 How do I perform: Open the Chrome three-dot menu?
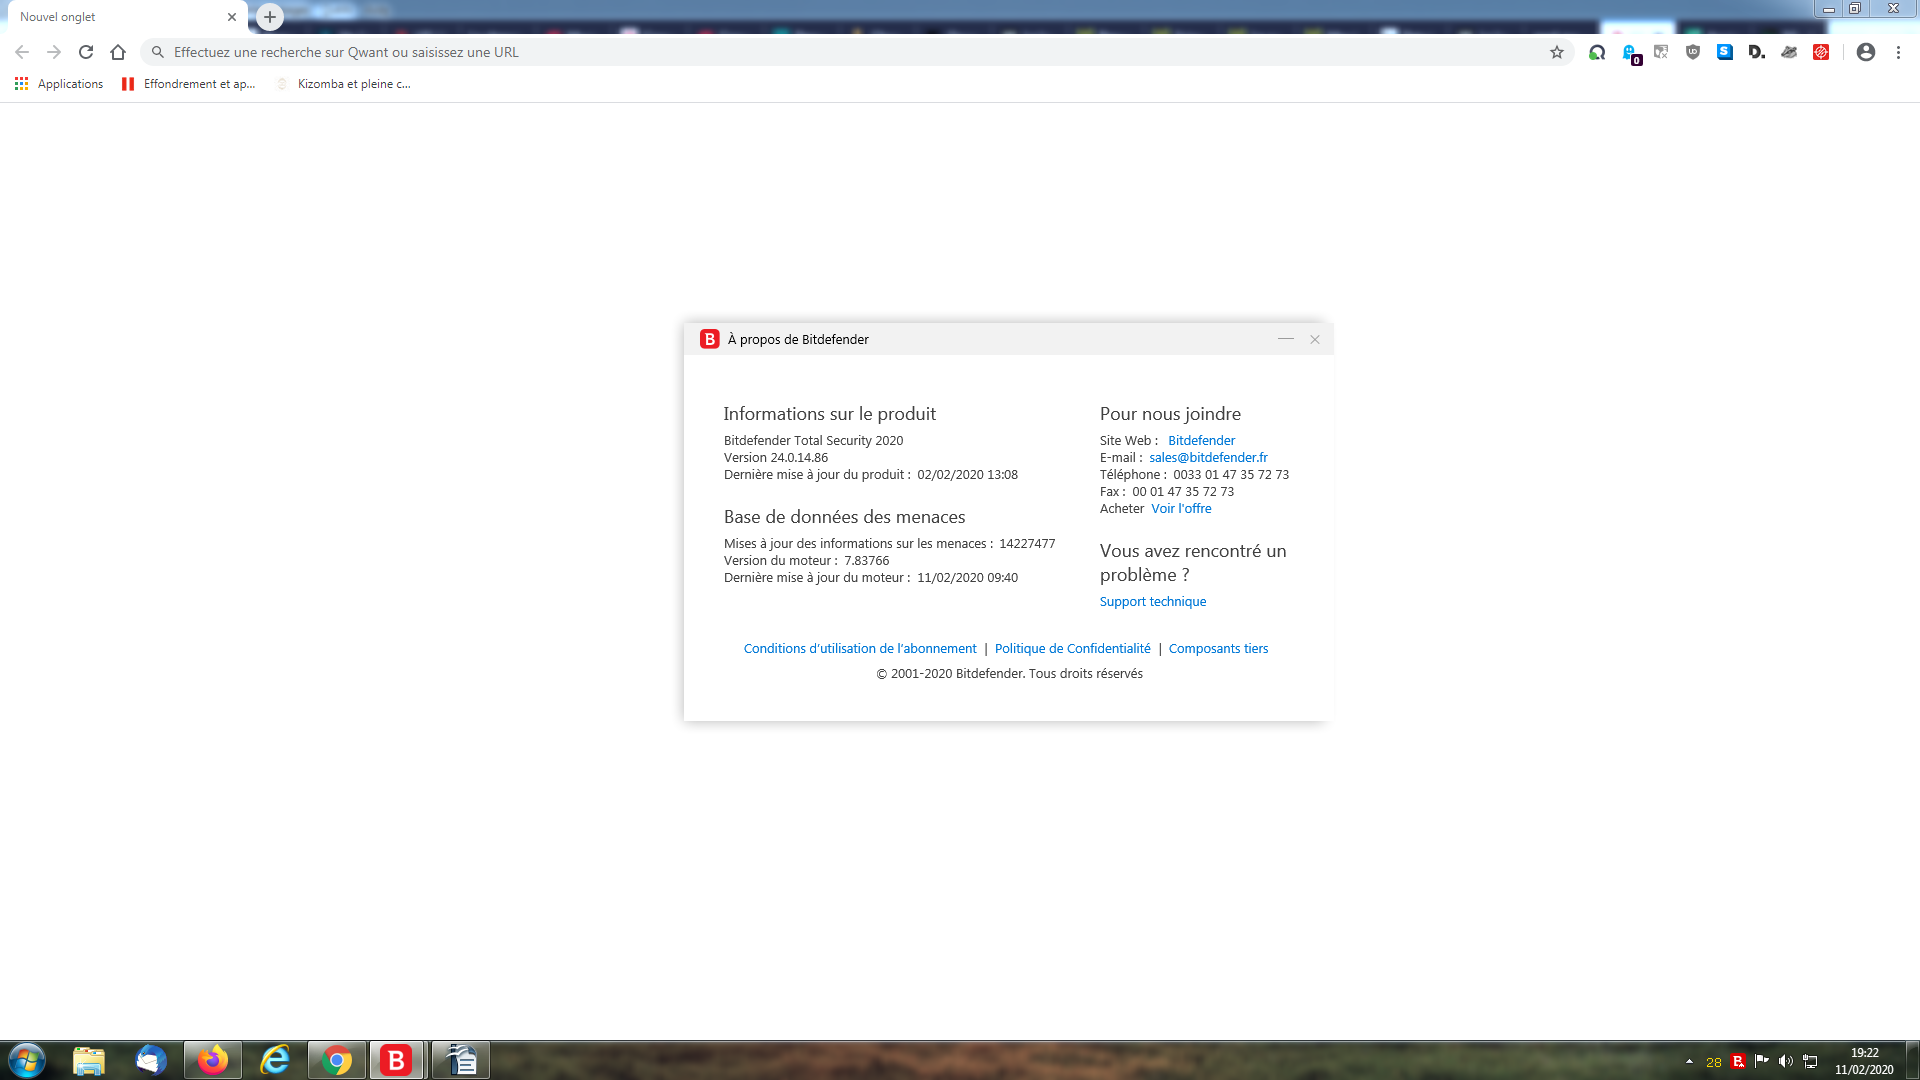[1898, 52]
